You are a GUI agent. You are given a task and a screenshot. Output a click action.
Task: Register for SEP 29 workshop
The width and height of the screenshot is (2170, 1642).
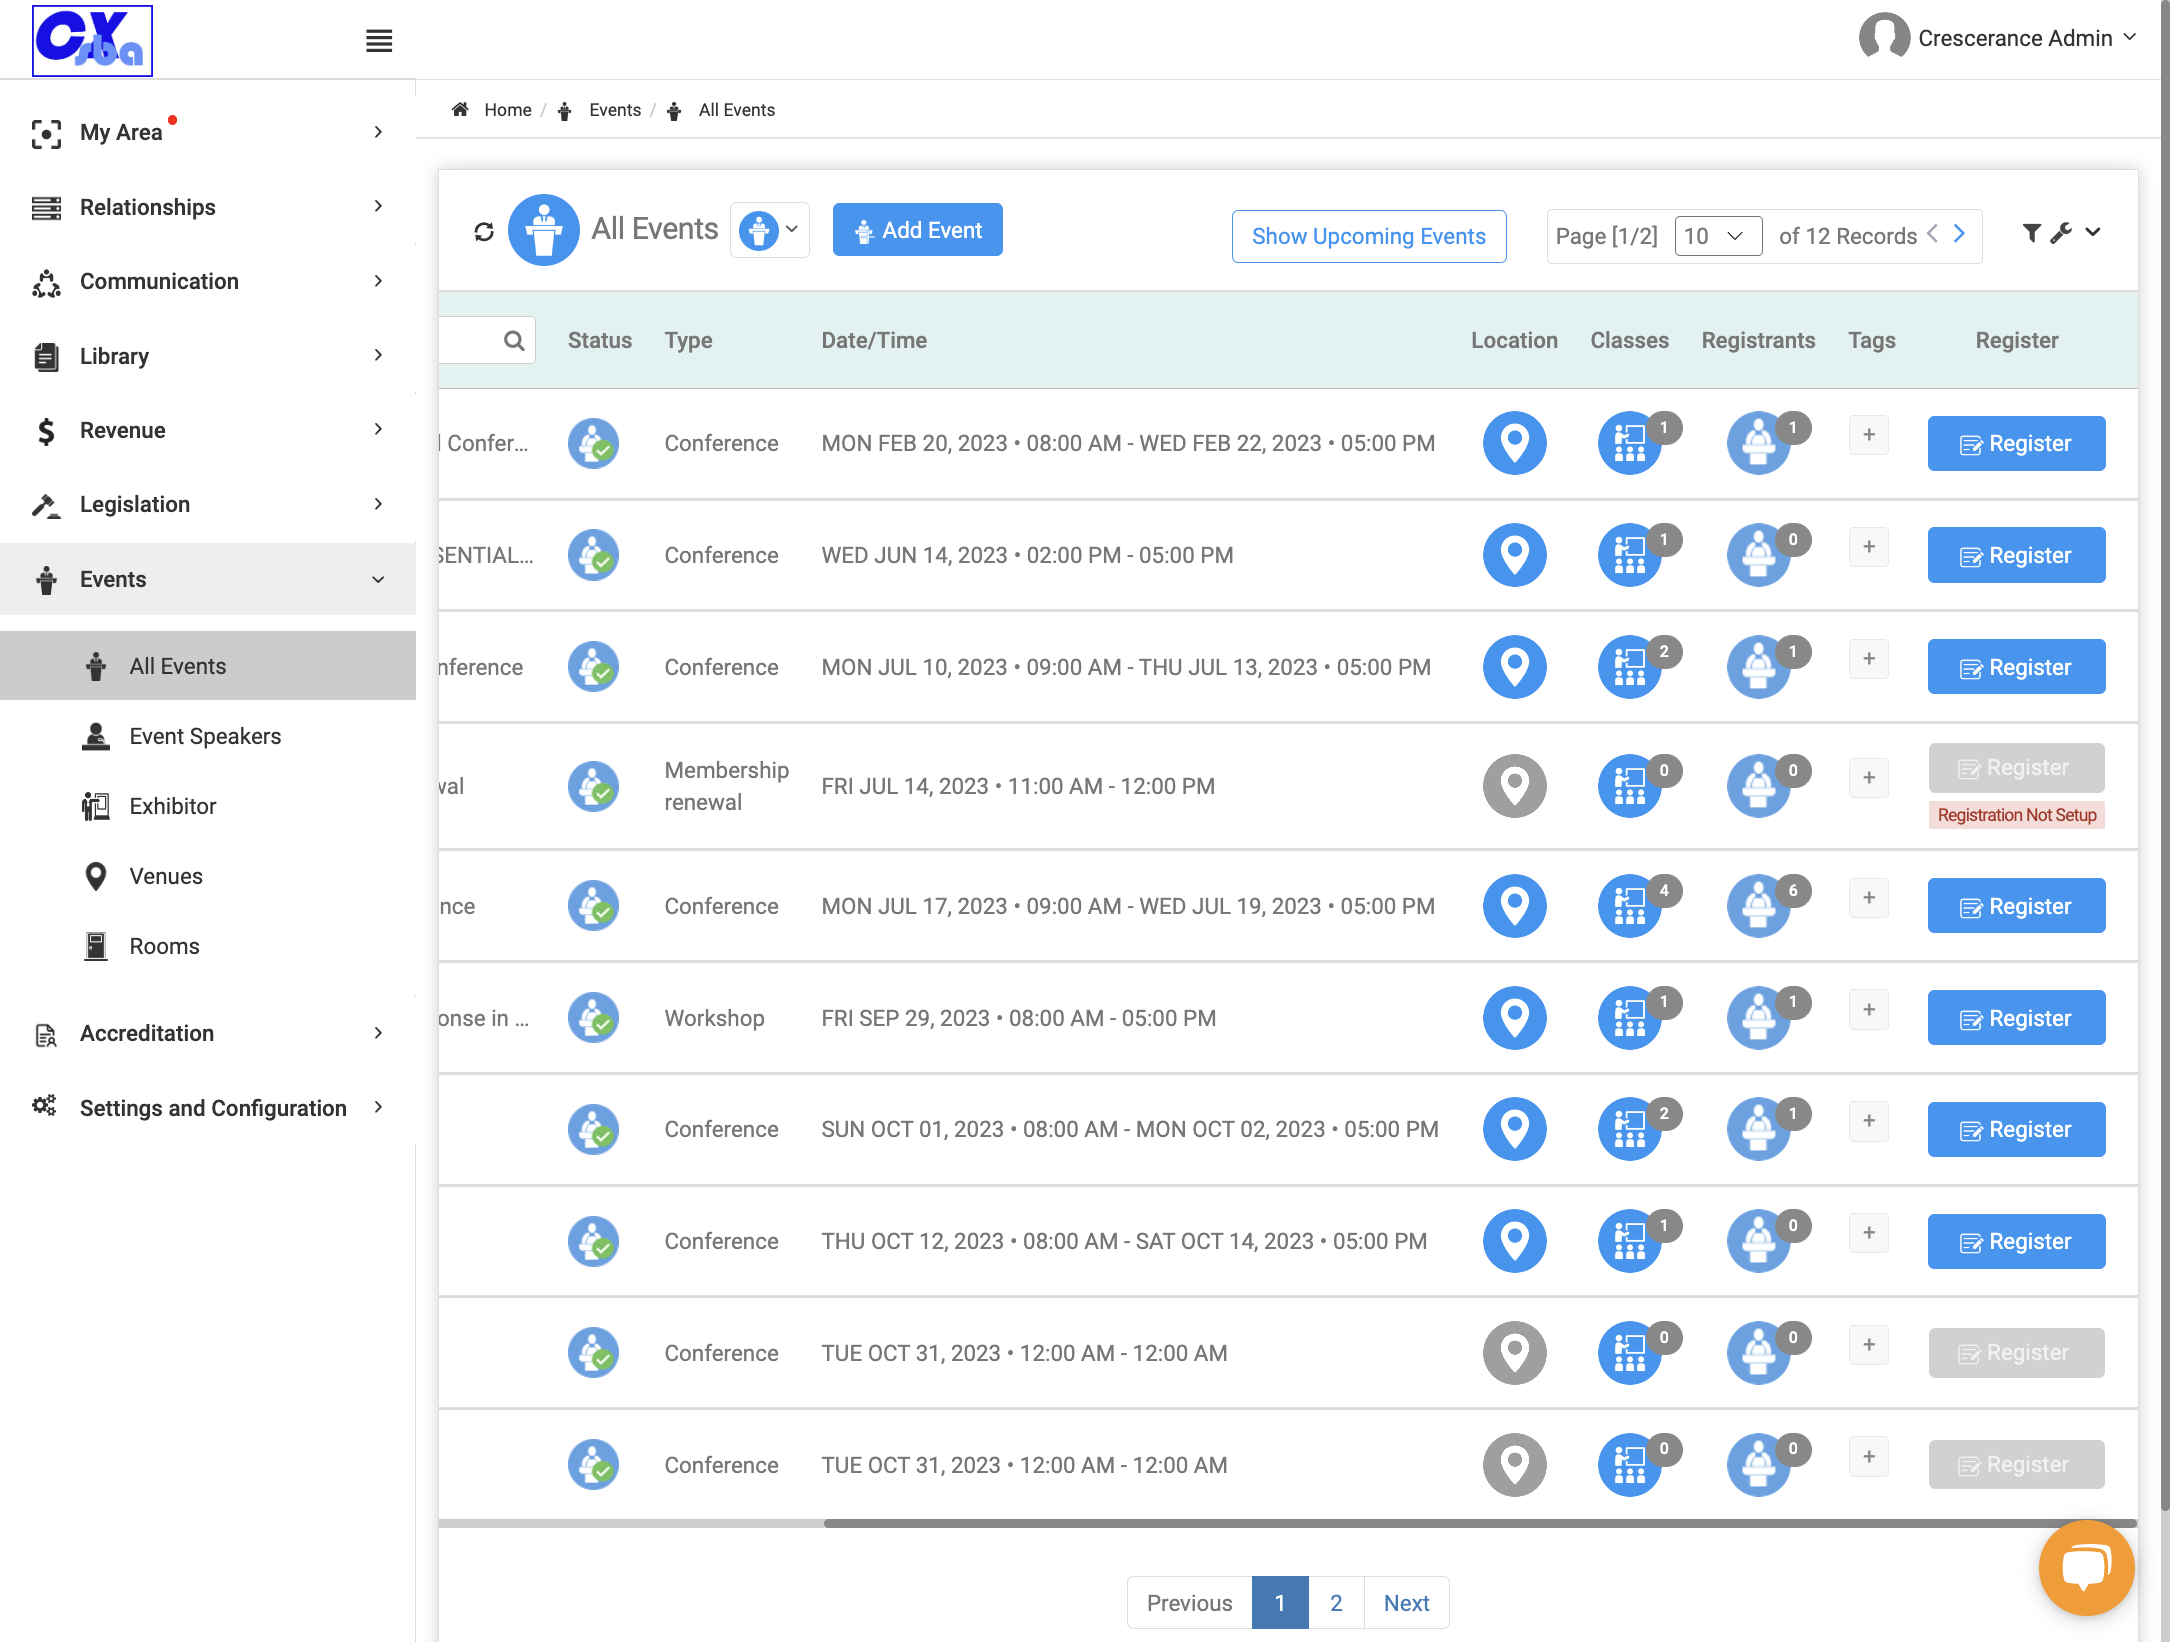click(2016, 1018)
